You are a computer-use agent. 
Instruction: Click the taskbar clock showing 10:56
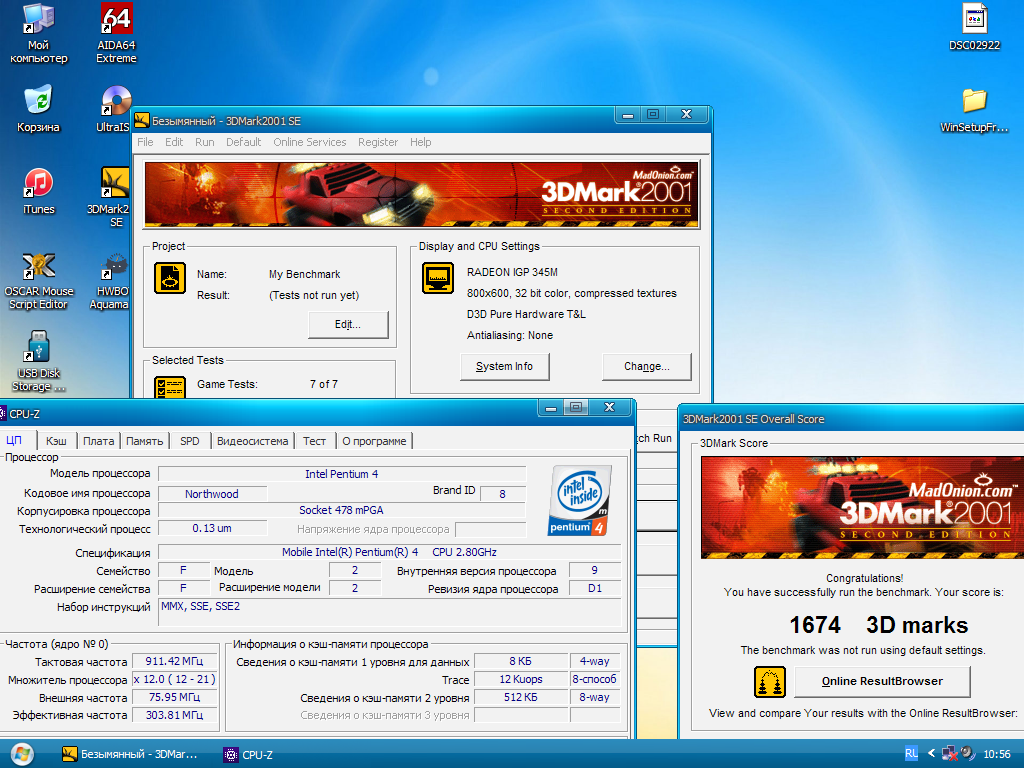997,754
